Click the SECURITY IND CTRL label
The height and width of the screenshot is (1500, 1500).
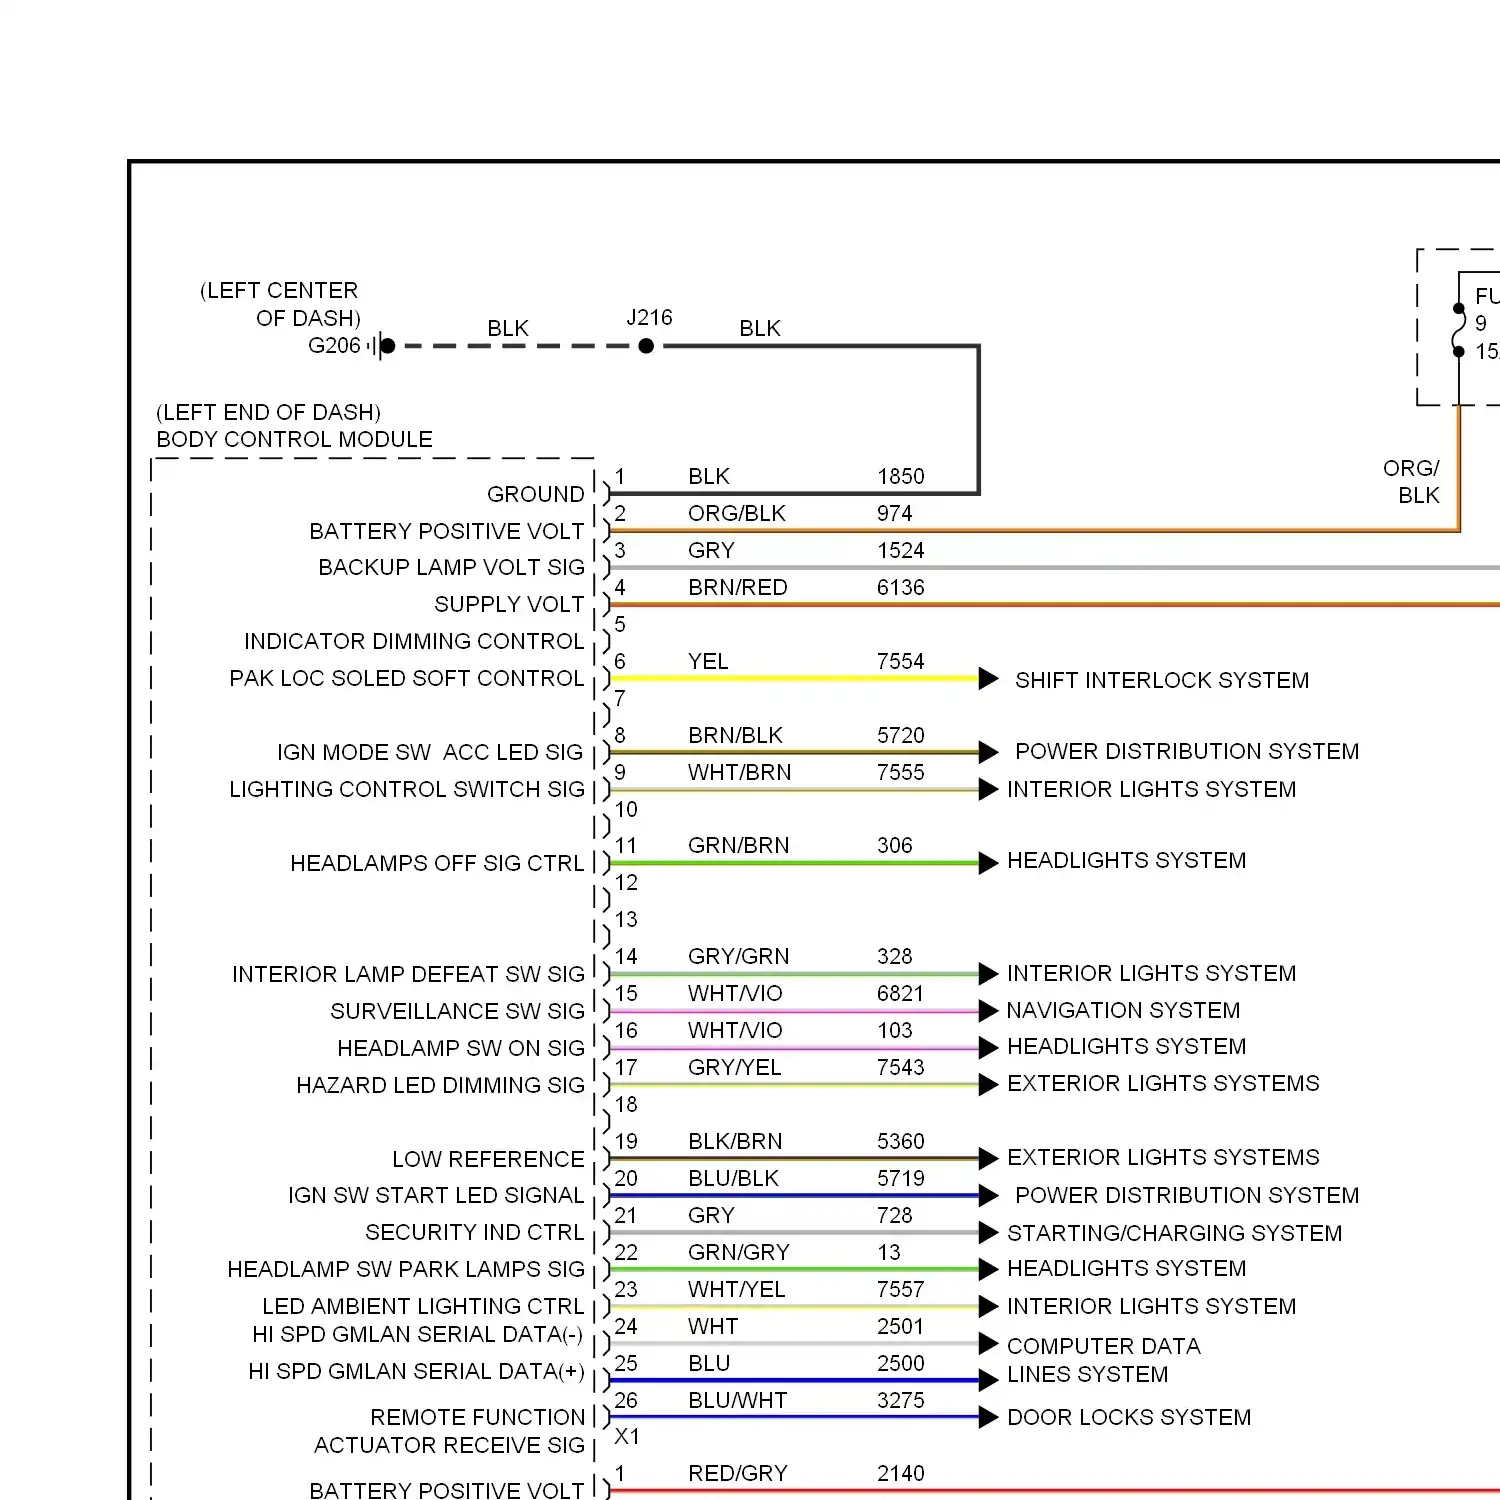point(474,1232)
